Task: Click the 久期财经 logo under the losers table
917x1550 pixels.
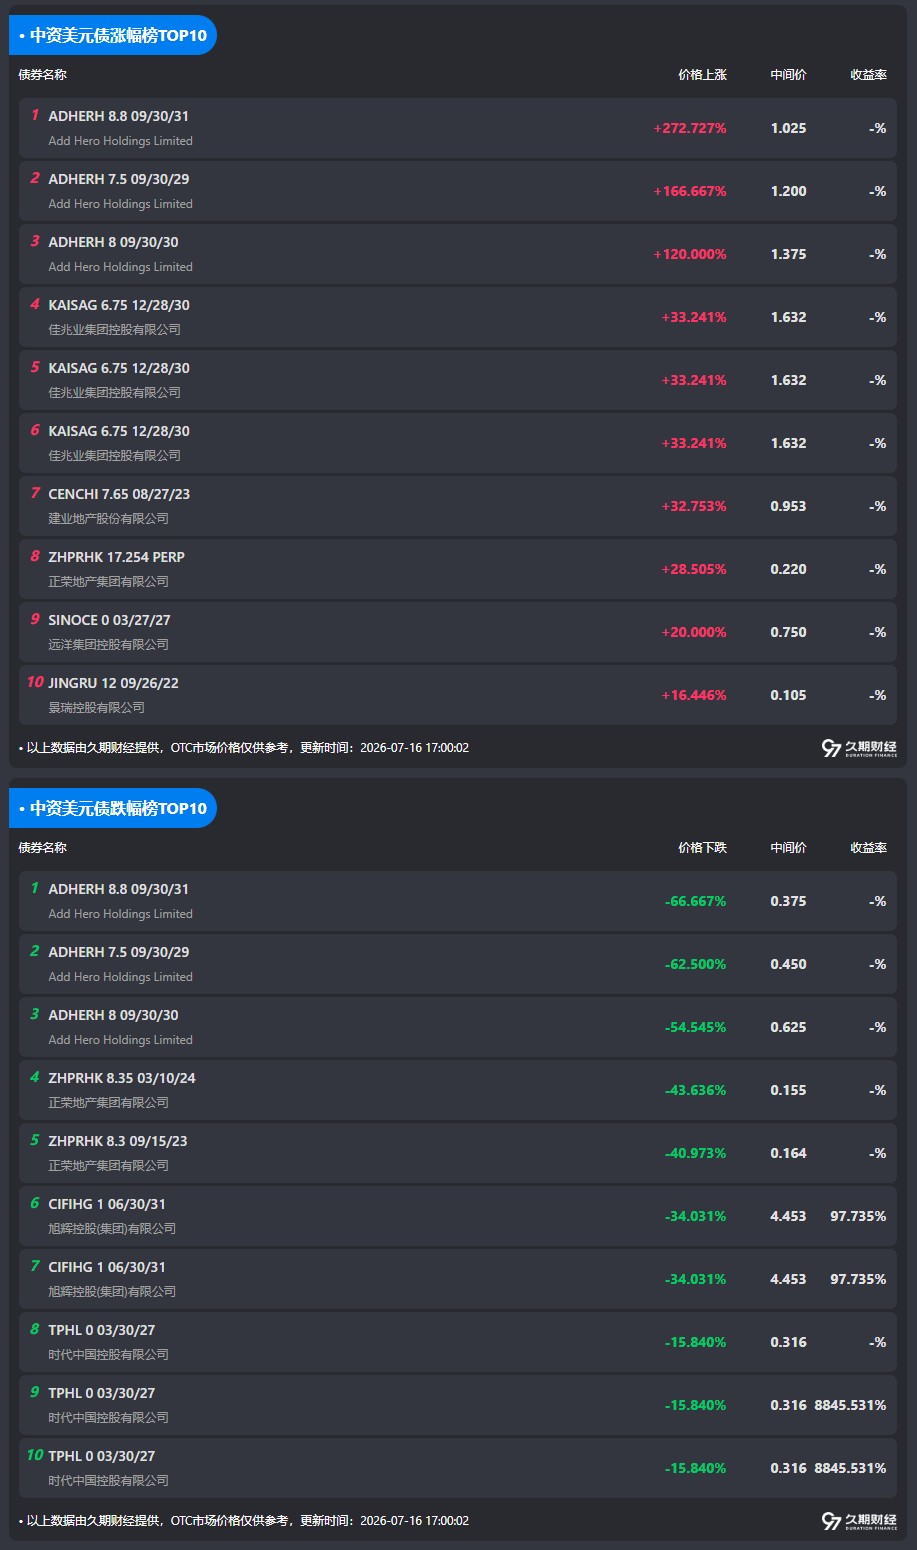Action: click(x=859, y=1521)
